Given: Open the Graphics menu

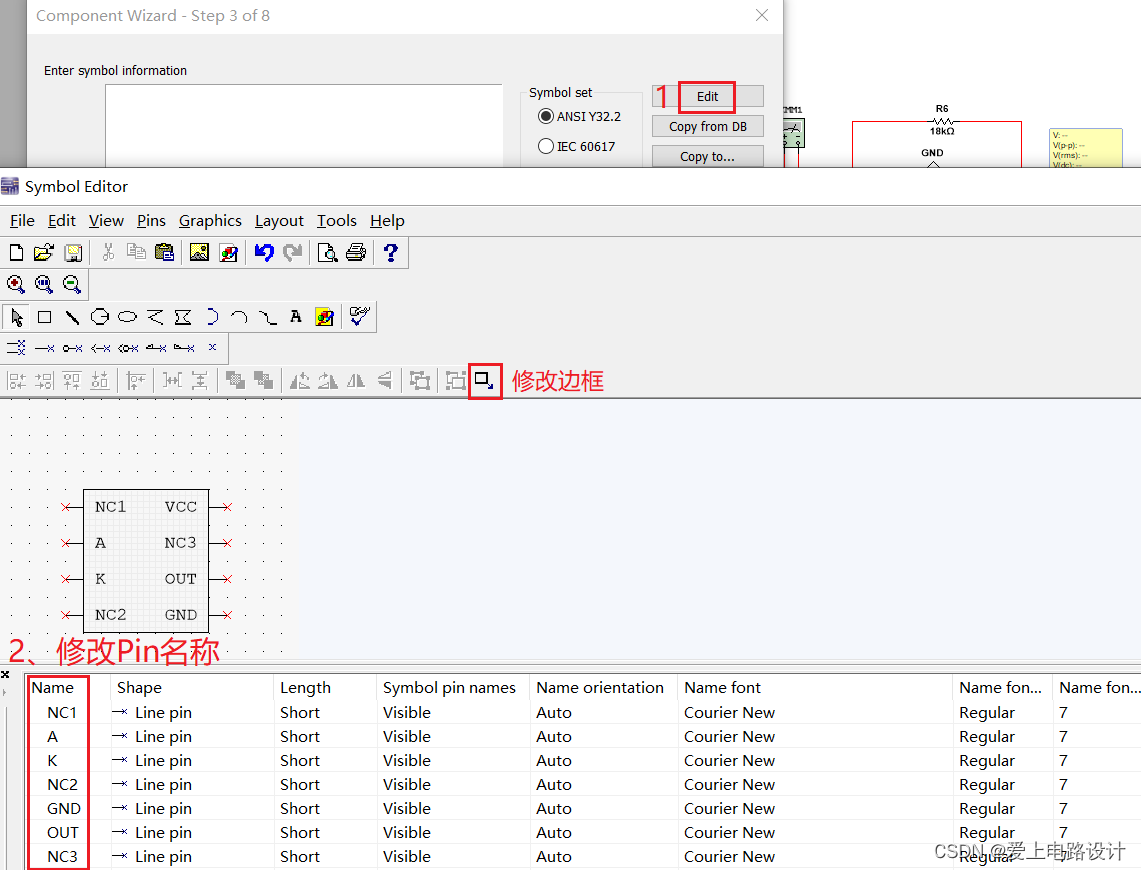Looking at the screenshot, I should click(x=210, y=220).
